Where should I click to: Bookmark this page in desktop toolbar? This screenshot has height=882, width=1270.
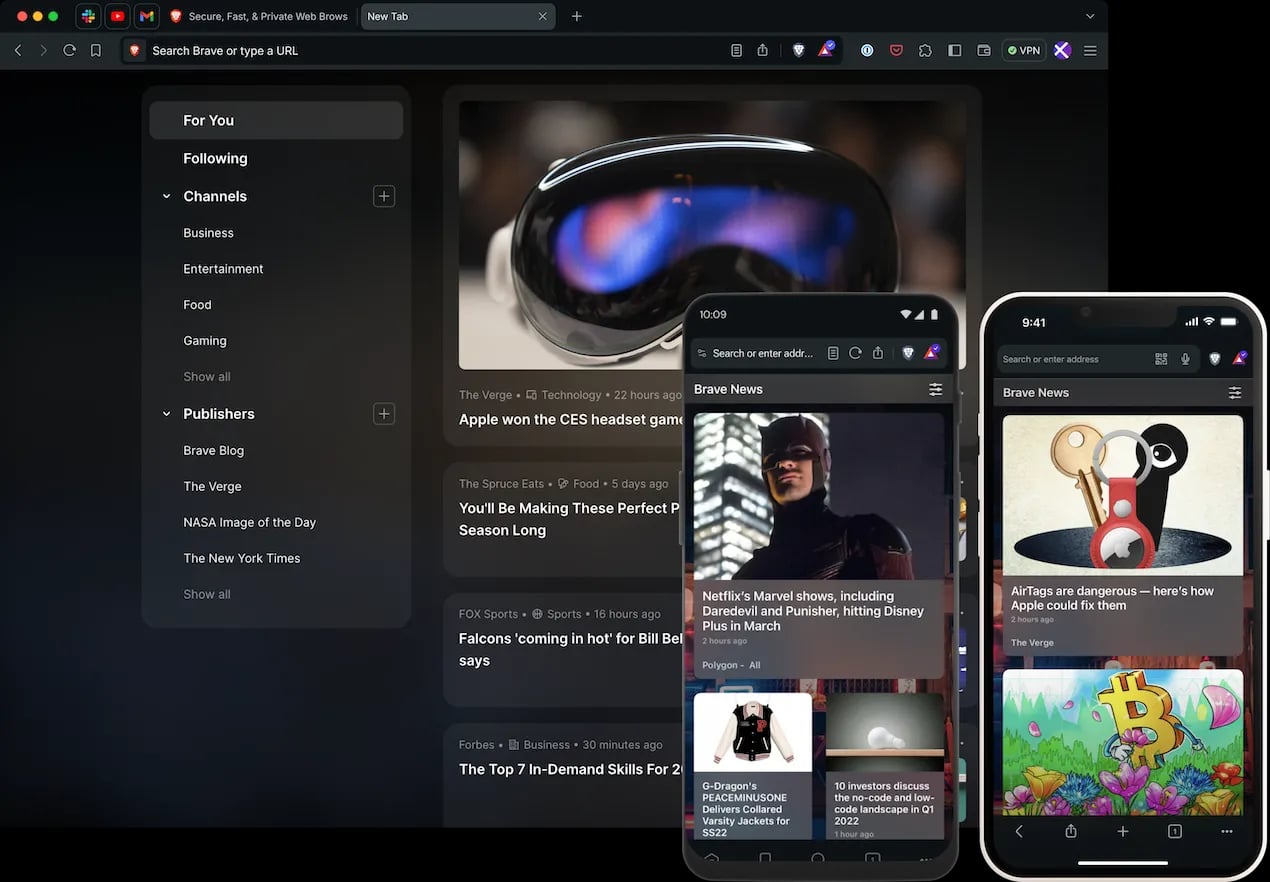(x=96, y=50)
